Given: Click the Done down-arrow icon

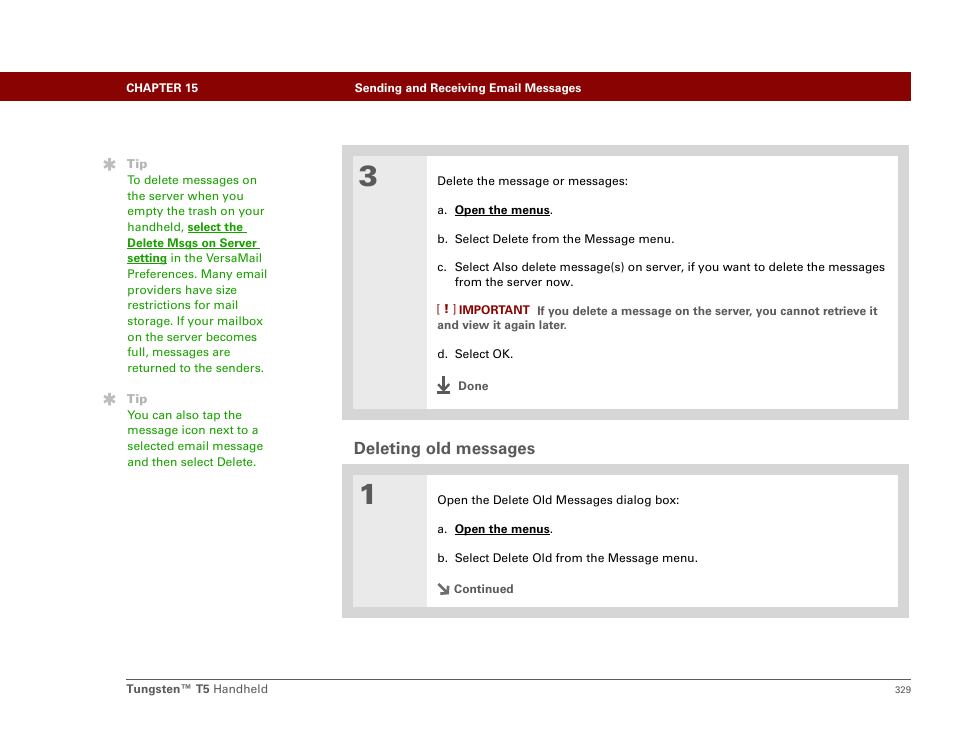Looking at the screenshot, I should point(444,385).
